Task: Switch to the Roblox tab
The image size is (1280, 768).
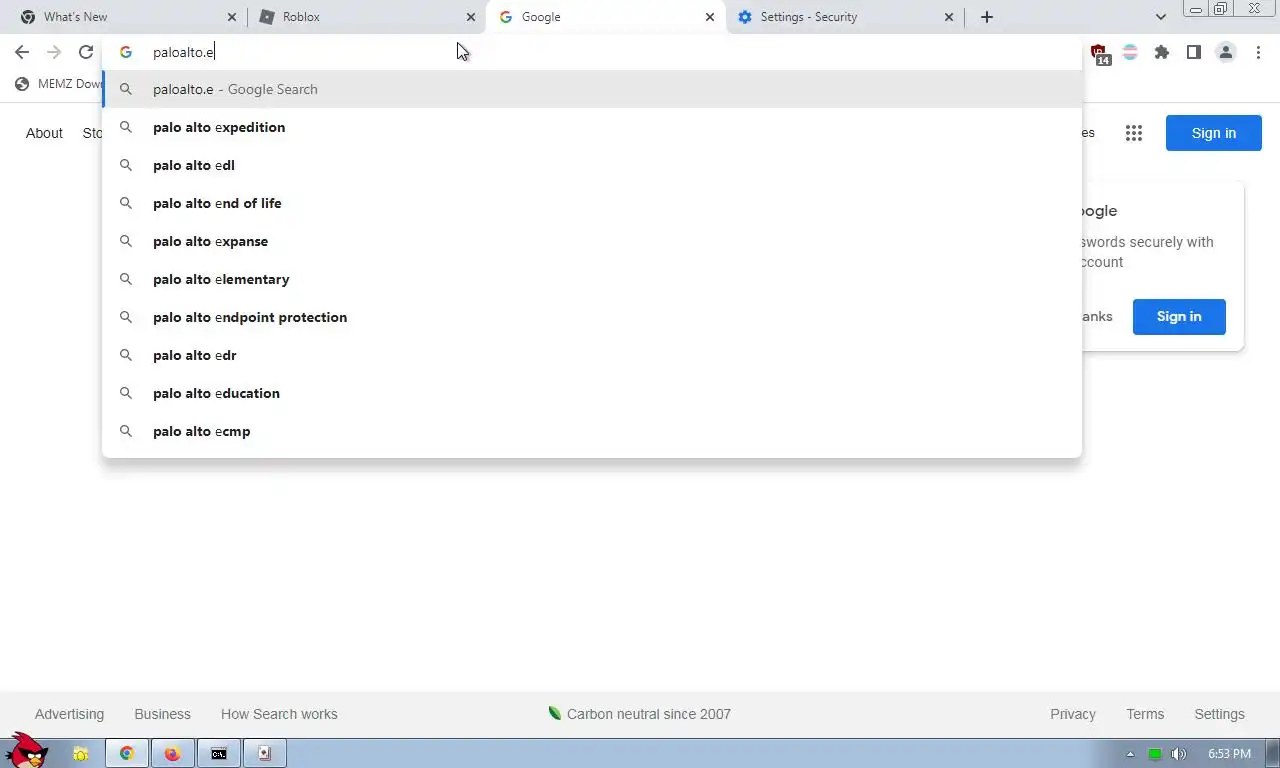Action: point(366,17)
